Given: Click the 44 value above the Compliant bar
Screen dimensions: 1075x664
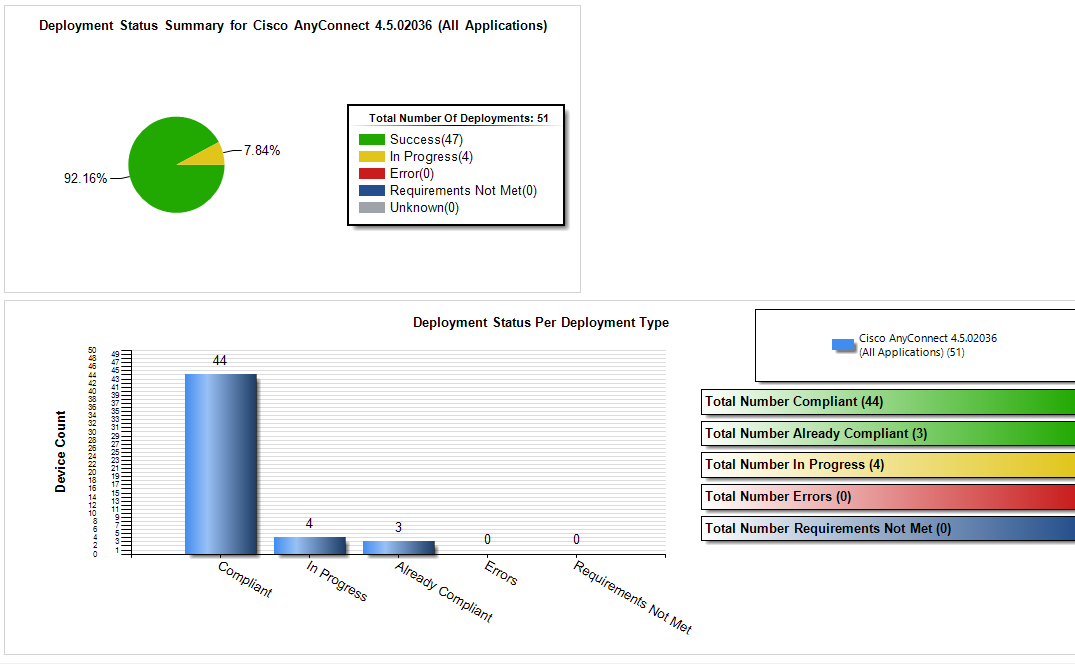Looking at the screenshot, I should (219, 360).
